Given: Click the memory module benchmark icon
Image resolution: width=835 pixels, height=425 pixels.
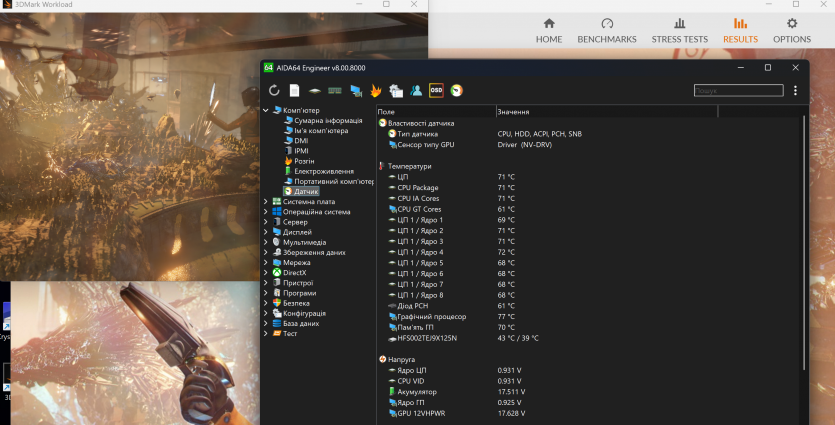Looking at the screenshot, I should [x=335, y=91].
